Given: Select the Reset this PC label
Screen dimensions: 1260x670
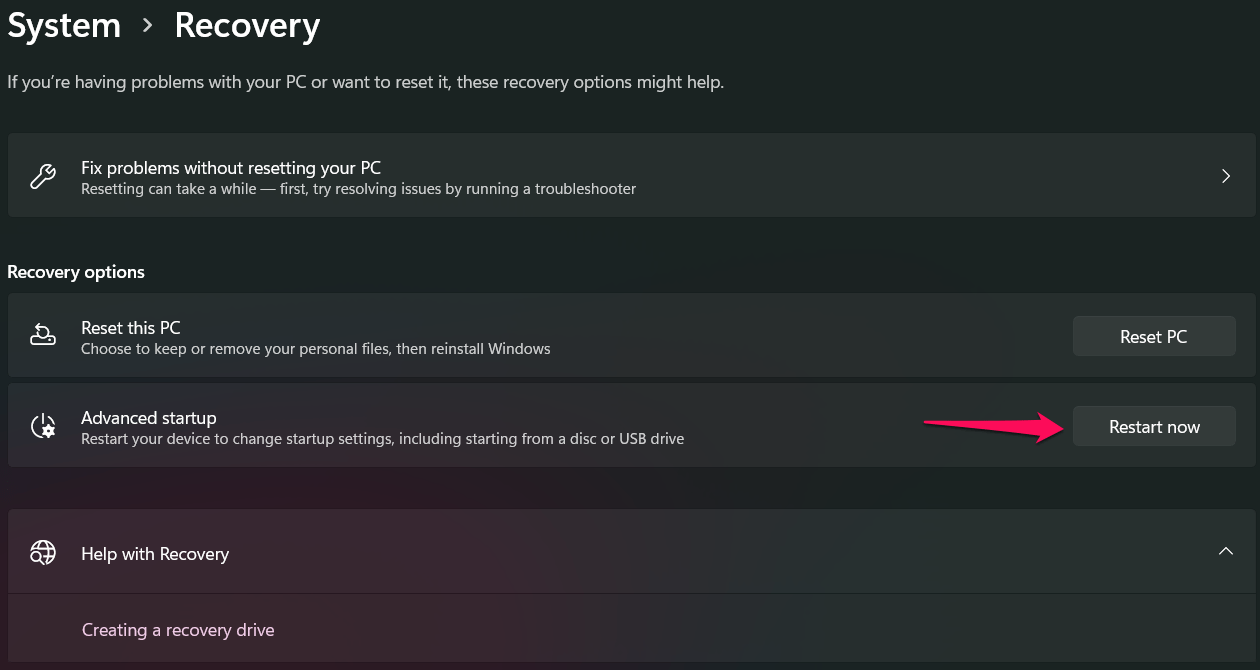Looking at the screenshot, I should [x=131, y=328].
